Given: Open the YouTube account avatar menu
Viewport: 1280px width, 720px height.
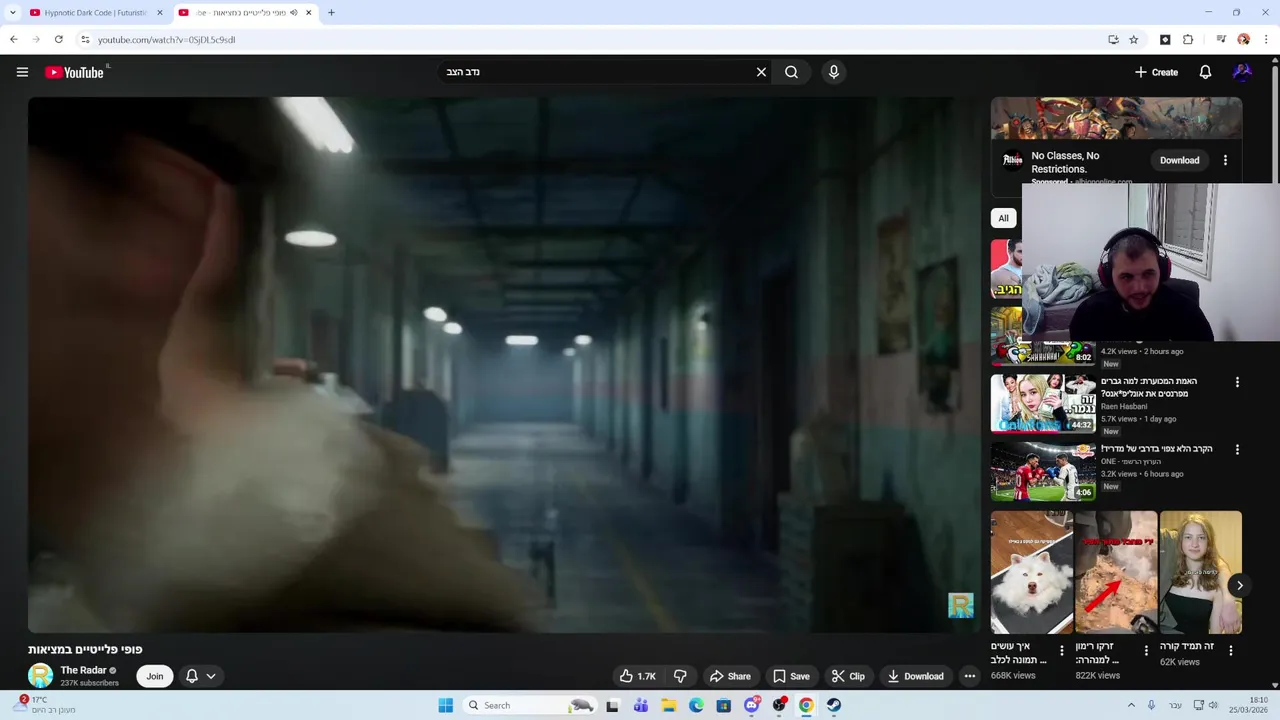Looking at the screenshot, I should (1242, 72).
